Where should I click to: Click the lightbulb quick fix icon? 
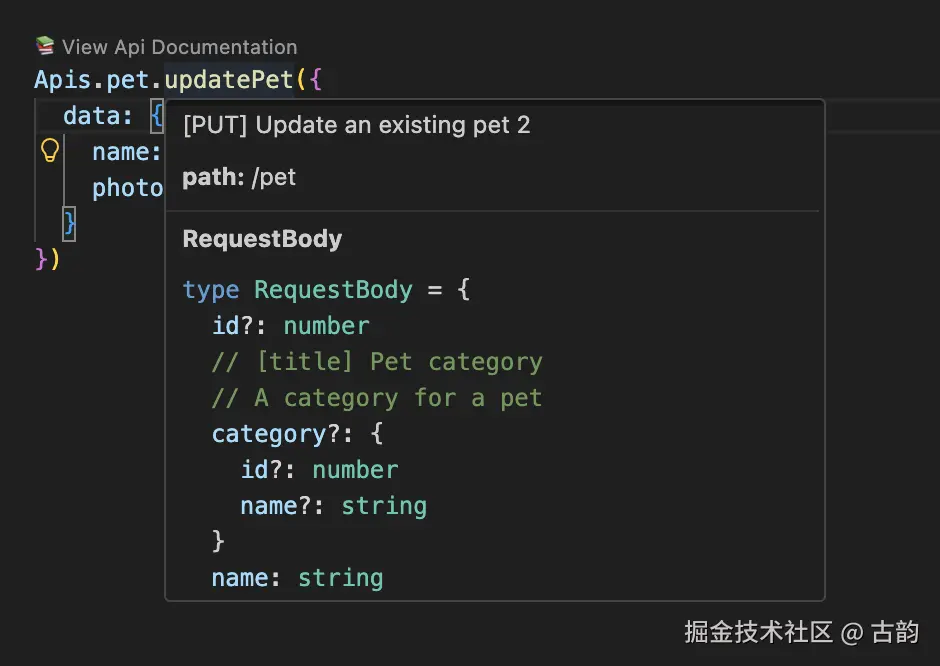click(x=48, y=150)
